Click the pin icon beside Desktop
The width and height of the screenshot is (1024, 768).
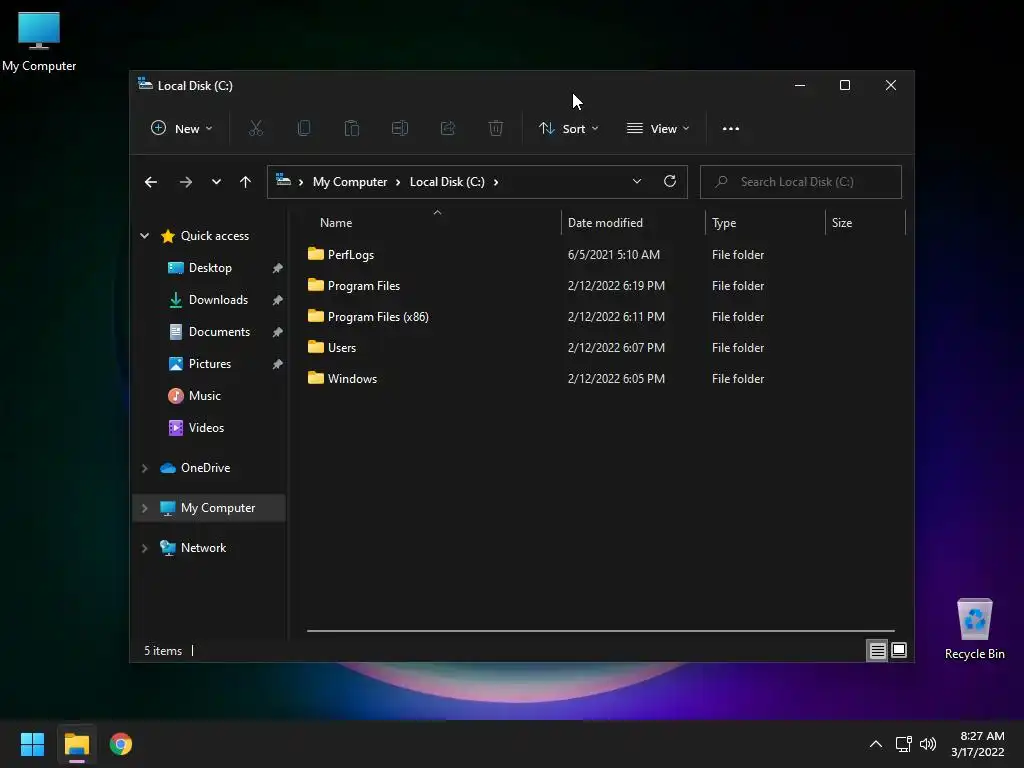click(x=278, y=268)
